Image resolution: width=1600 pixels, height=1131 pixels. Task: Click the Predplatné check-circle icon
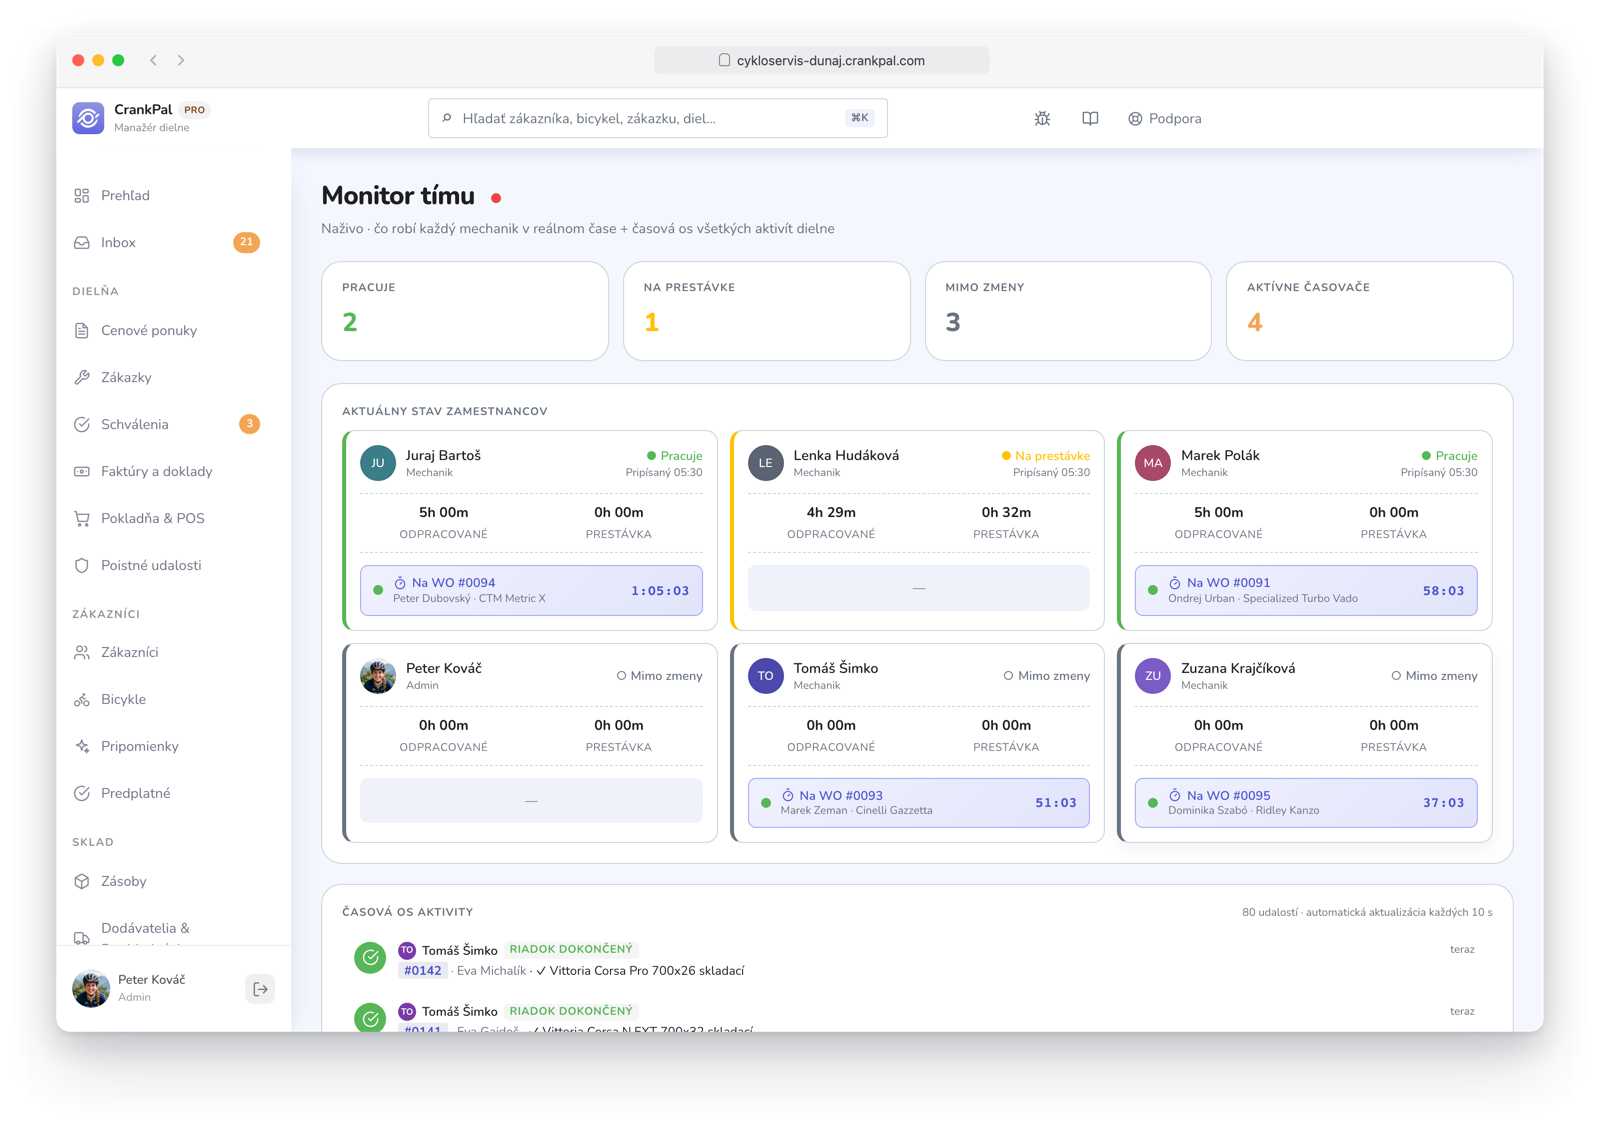coord(82,793)
